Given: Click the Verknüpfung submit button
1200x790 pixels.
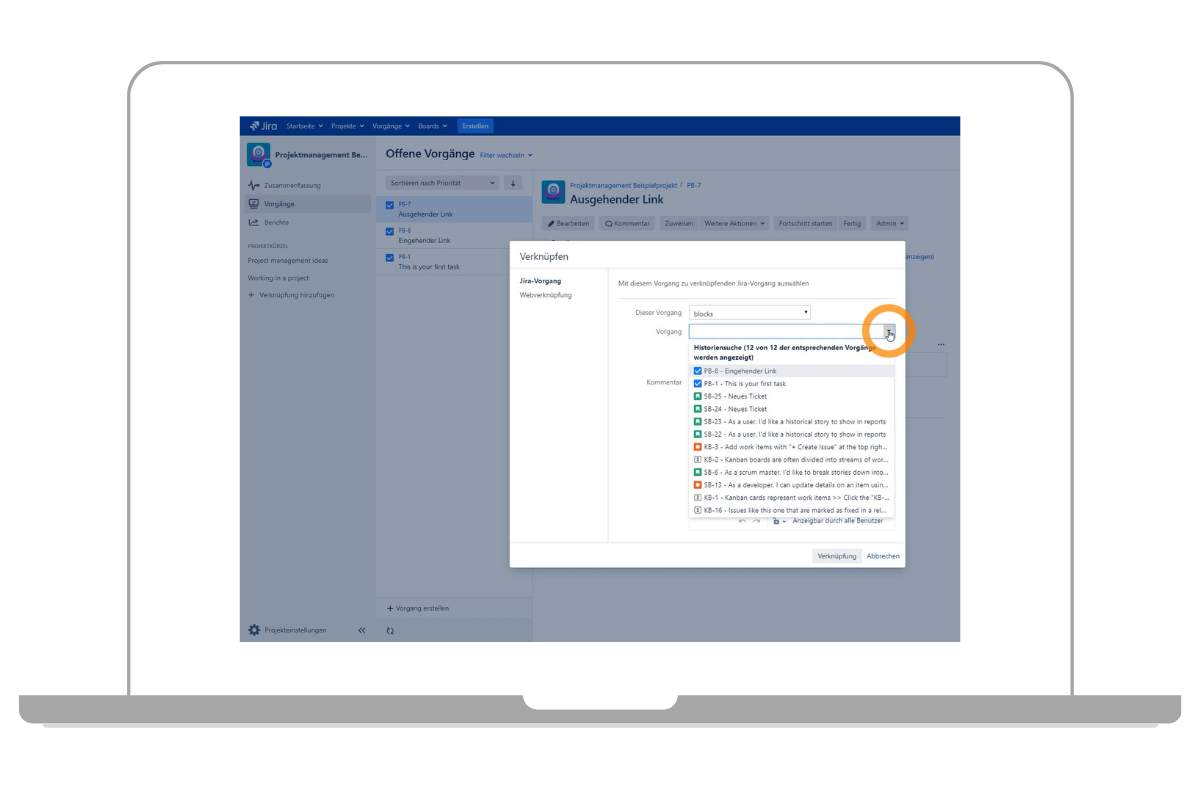Looking at the screenshot, I should [x=837, y=556].
